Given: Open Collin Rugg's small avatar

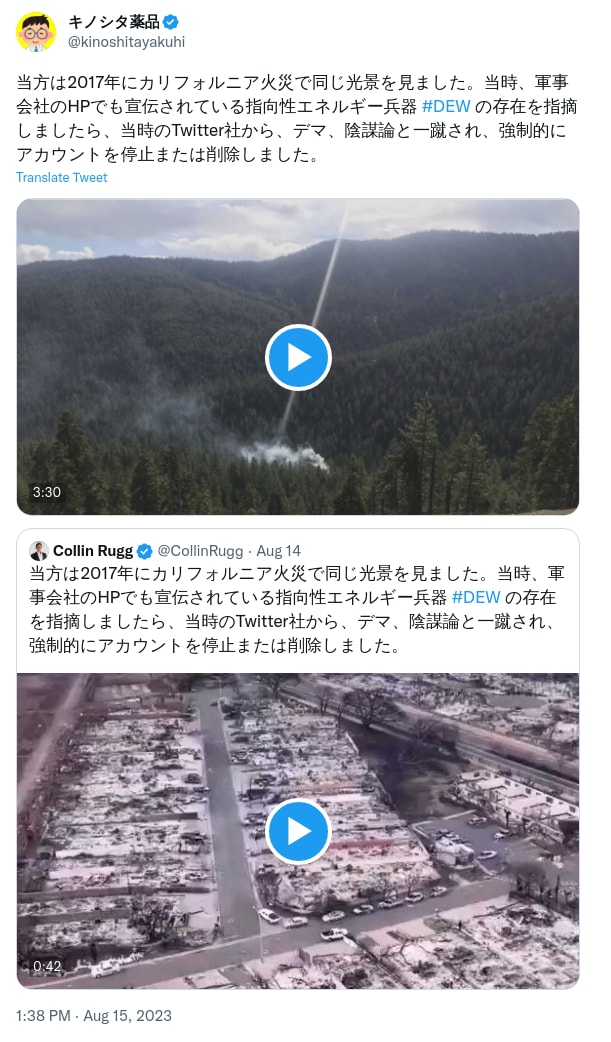Looking at the screenshot, I should click(x=39, y=551).
